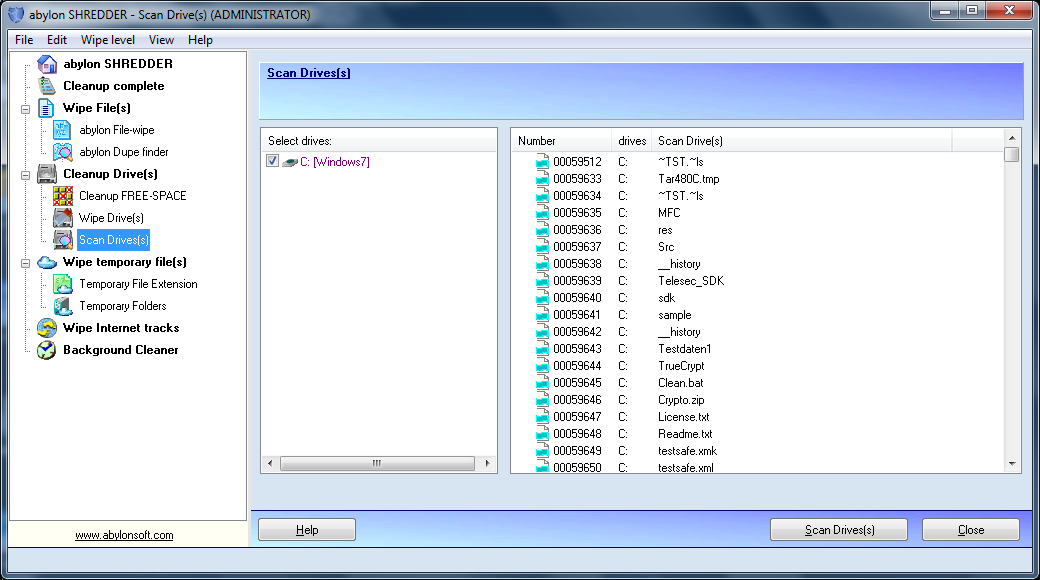This screenshot has height=580, width=1040.
Task: Click the file icon for 00059648
Action: (543, 433)
